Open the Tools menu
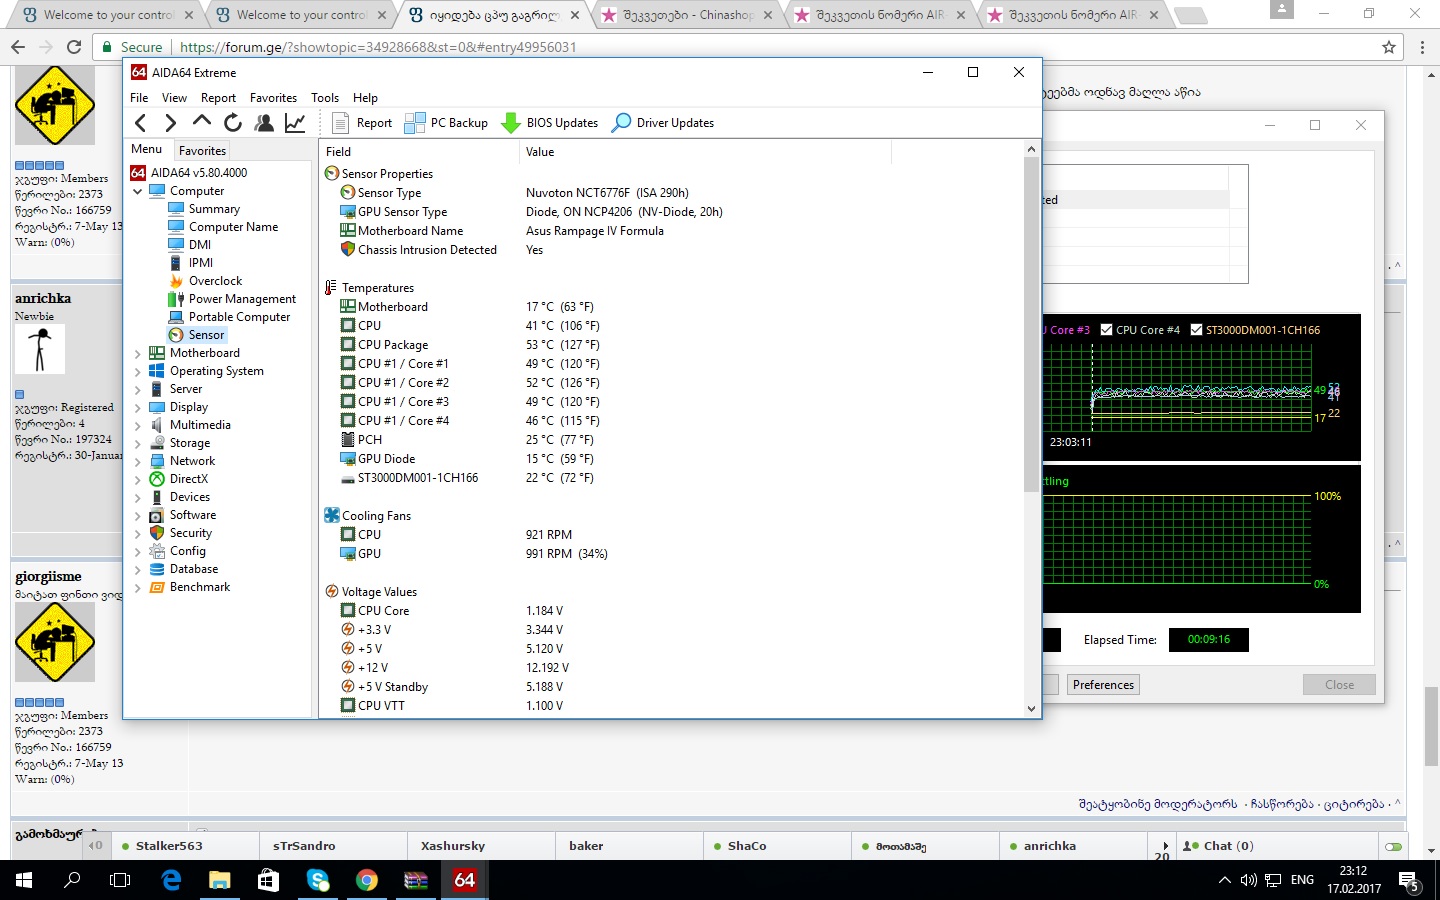Viewport: 1440px width, 900px height. pyautogui.click(x=325, y=98)
